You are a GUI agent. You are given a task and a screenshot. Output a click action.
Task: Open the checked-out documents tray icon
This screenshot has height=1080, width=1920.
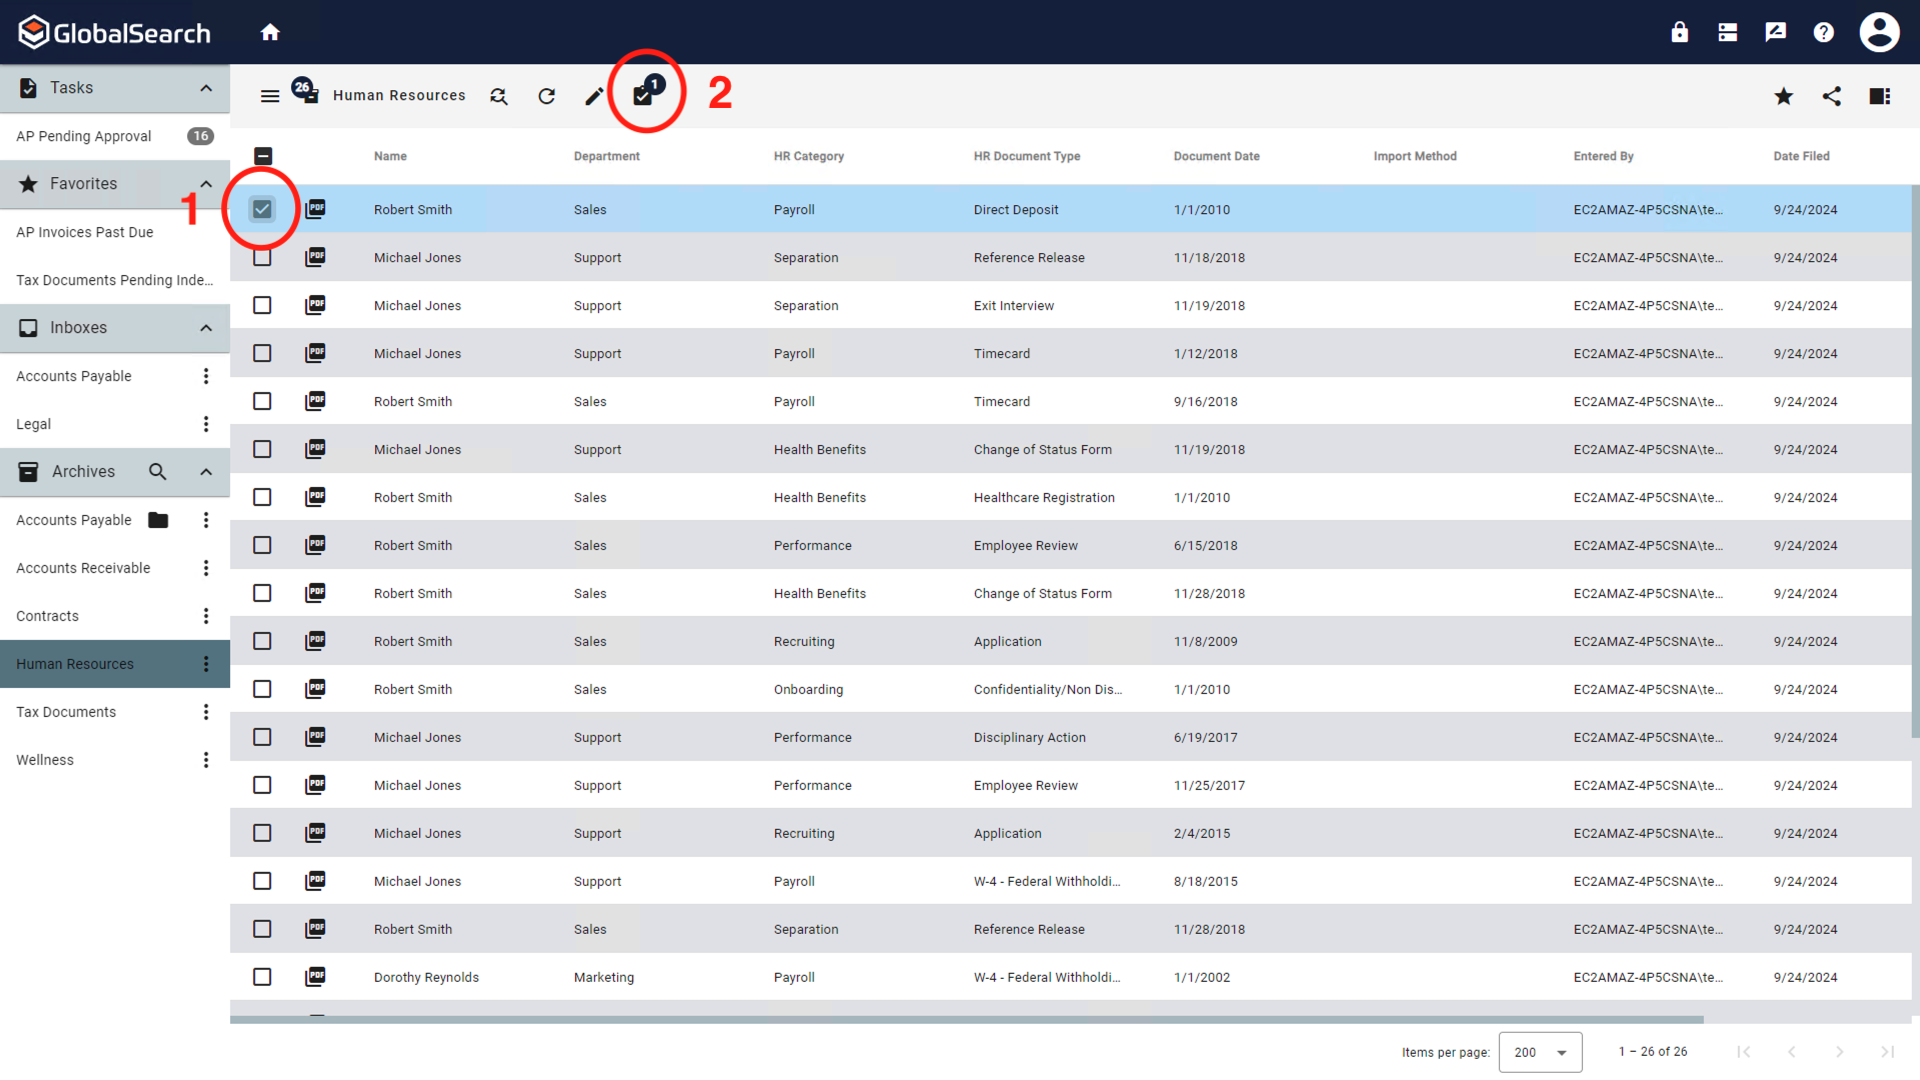tap(645, 93)
